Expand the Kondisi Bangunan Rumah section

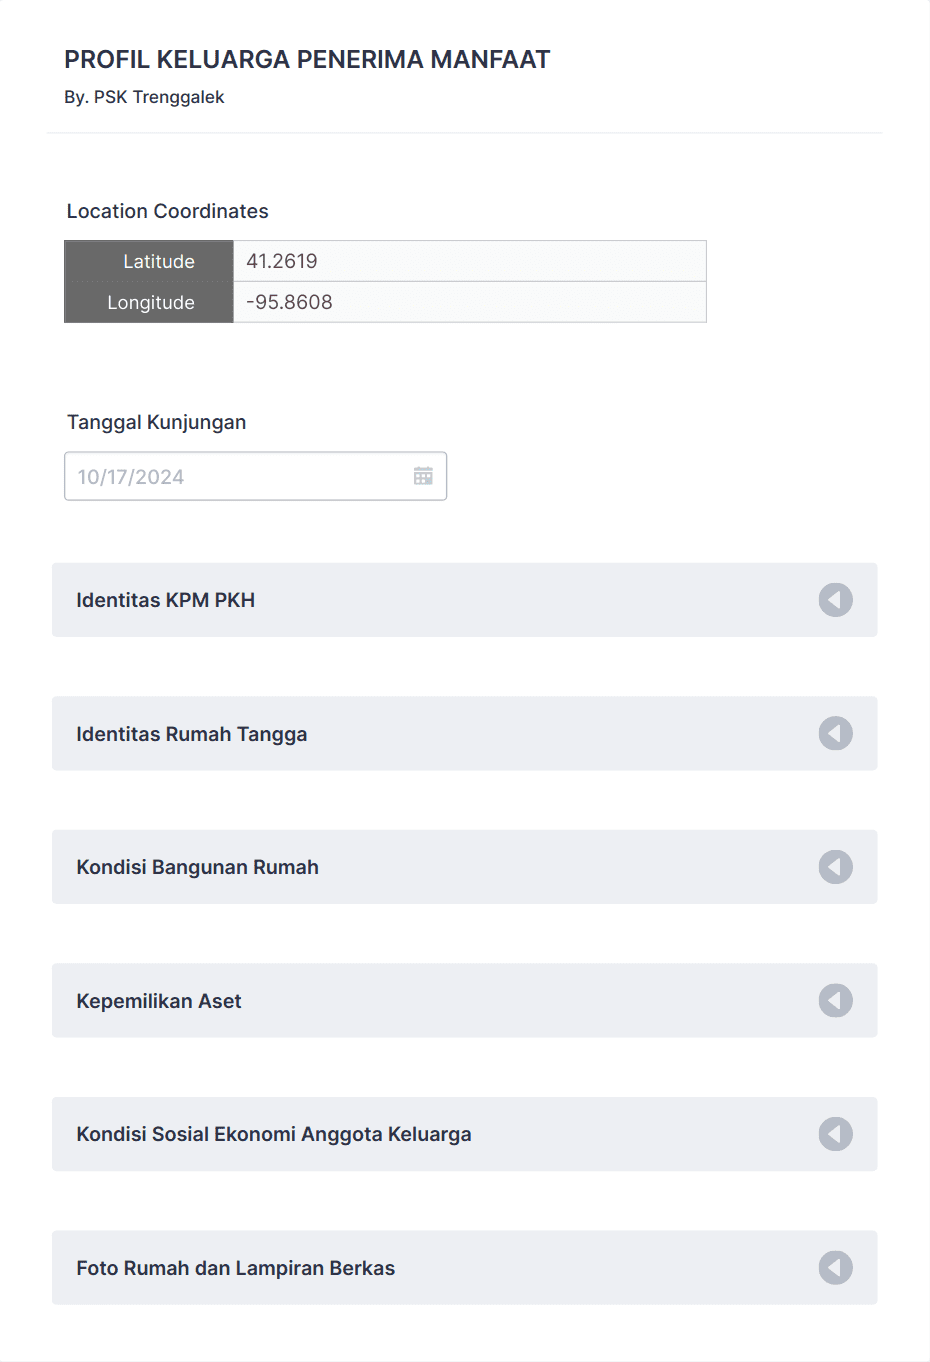pos(464,867)
